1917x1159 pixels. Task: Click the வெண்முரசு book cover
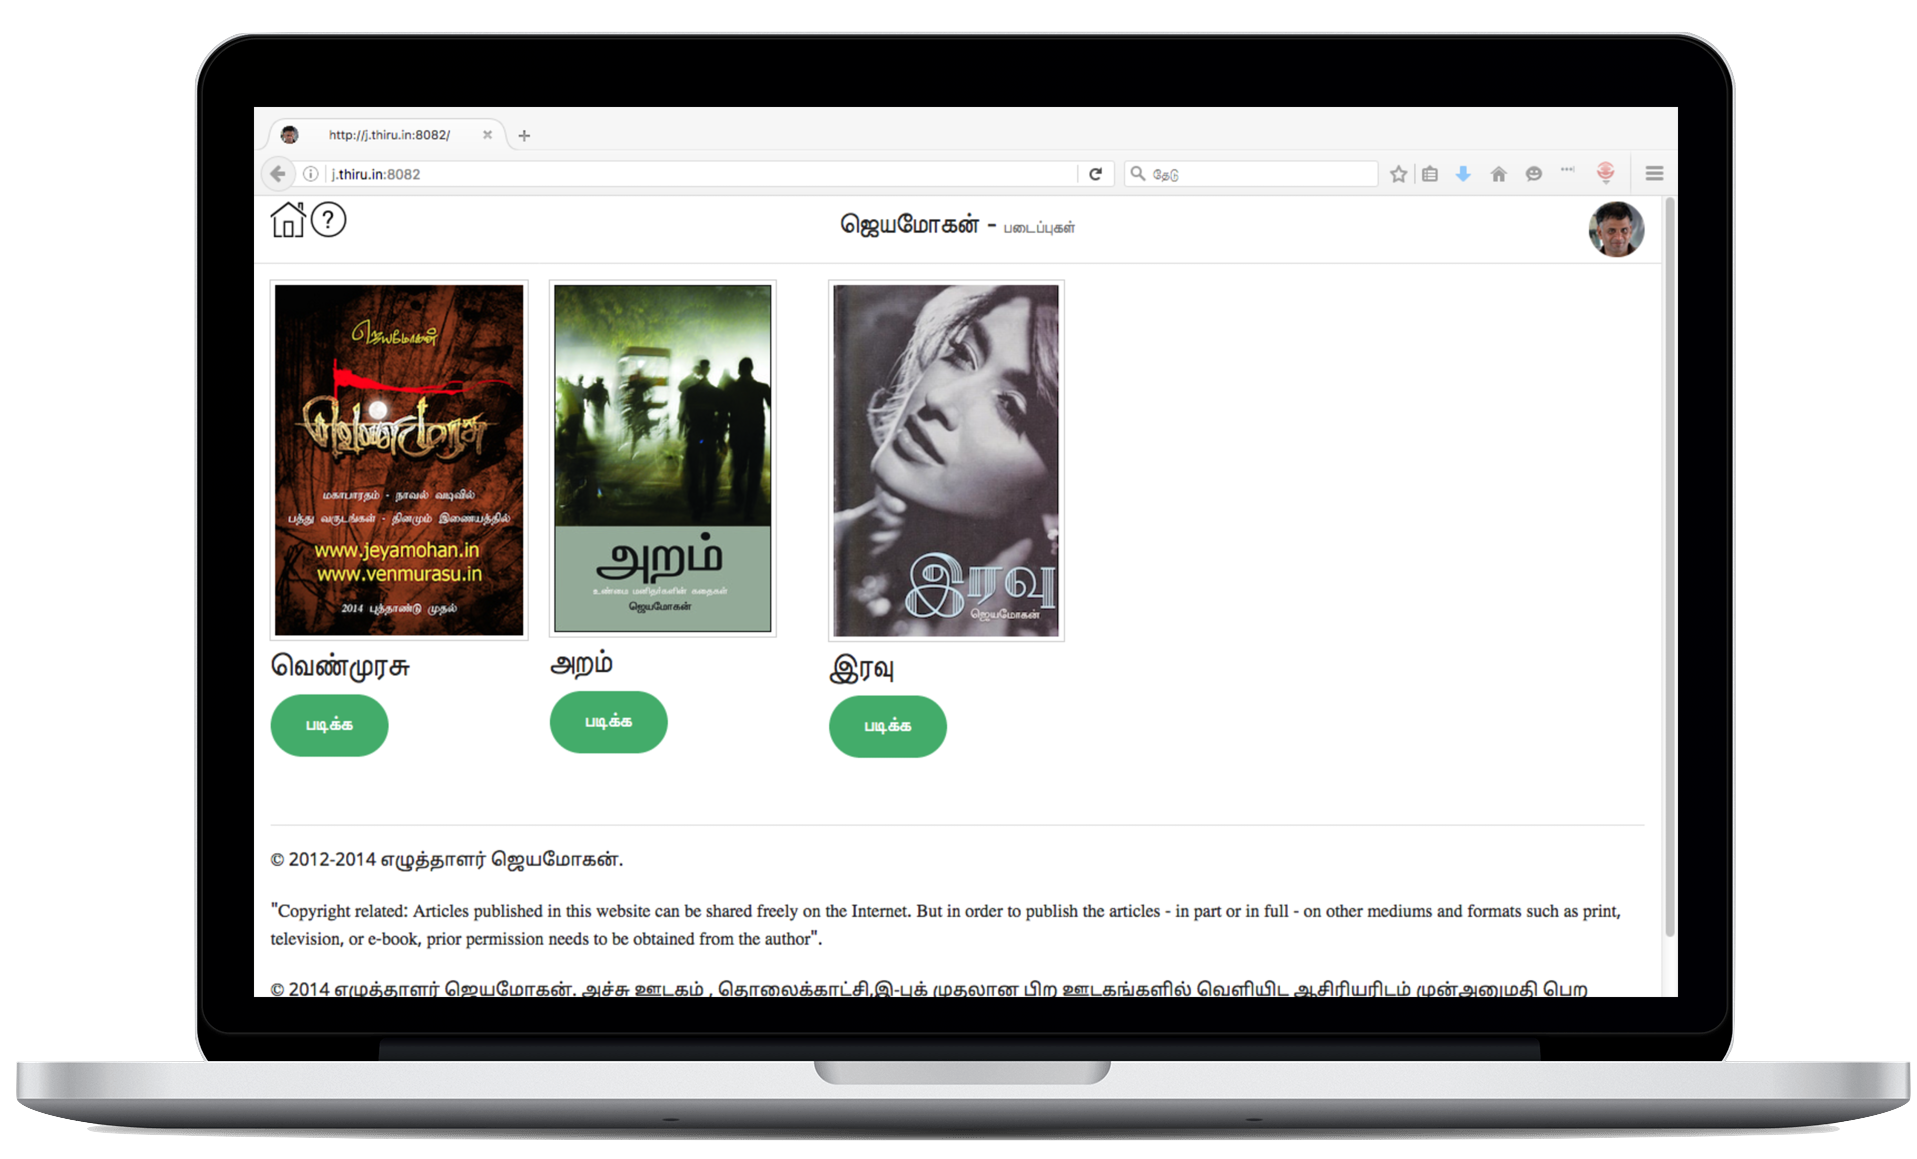click(399, 460)
